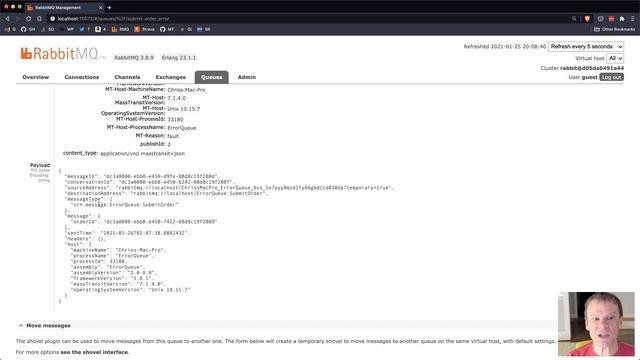Screen dimensions: 640x360
Task: Go to the Channels tab
Action: click(x=127, y=77)
